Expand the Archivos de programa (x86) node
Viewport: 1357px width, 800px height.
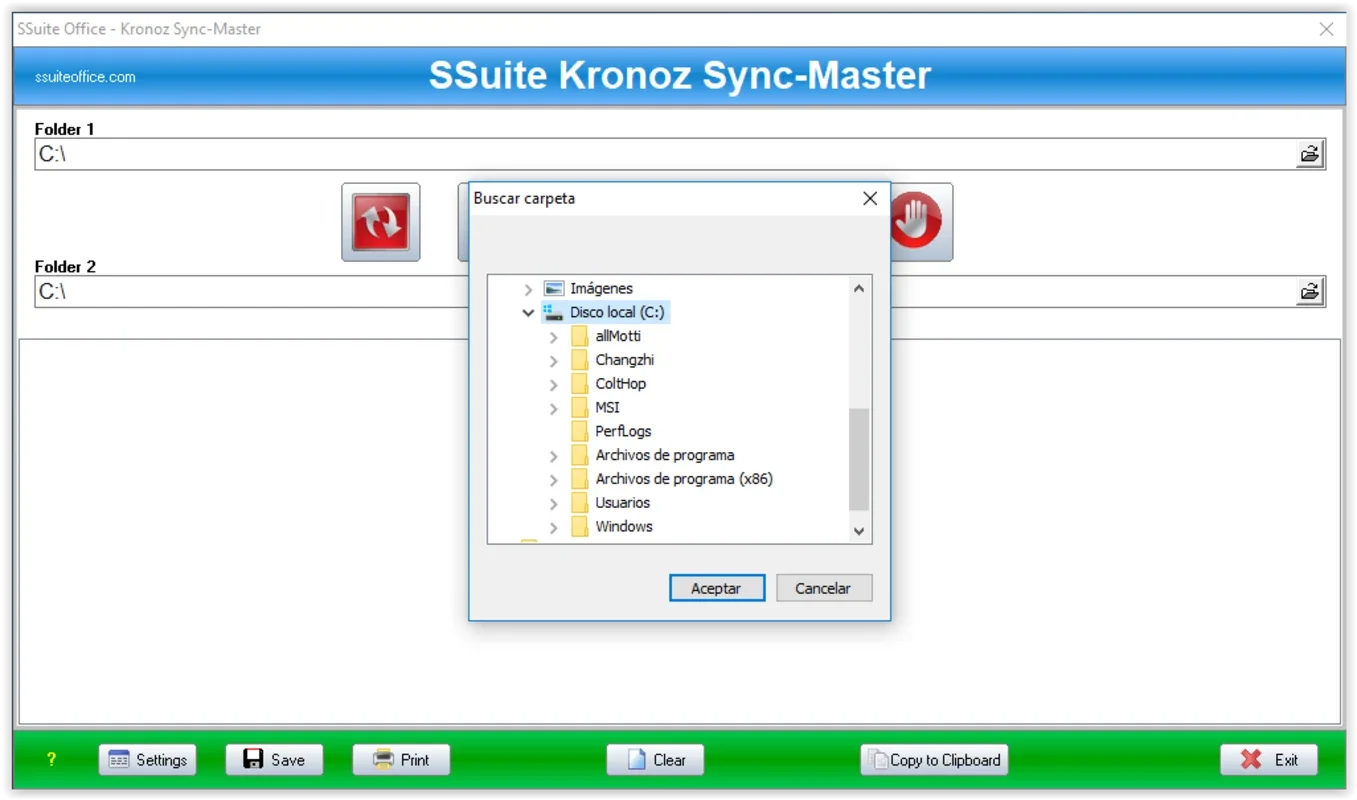point(553,480)
